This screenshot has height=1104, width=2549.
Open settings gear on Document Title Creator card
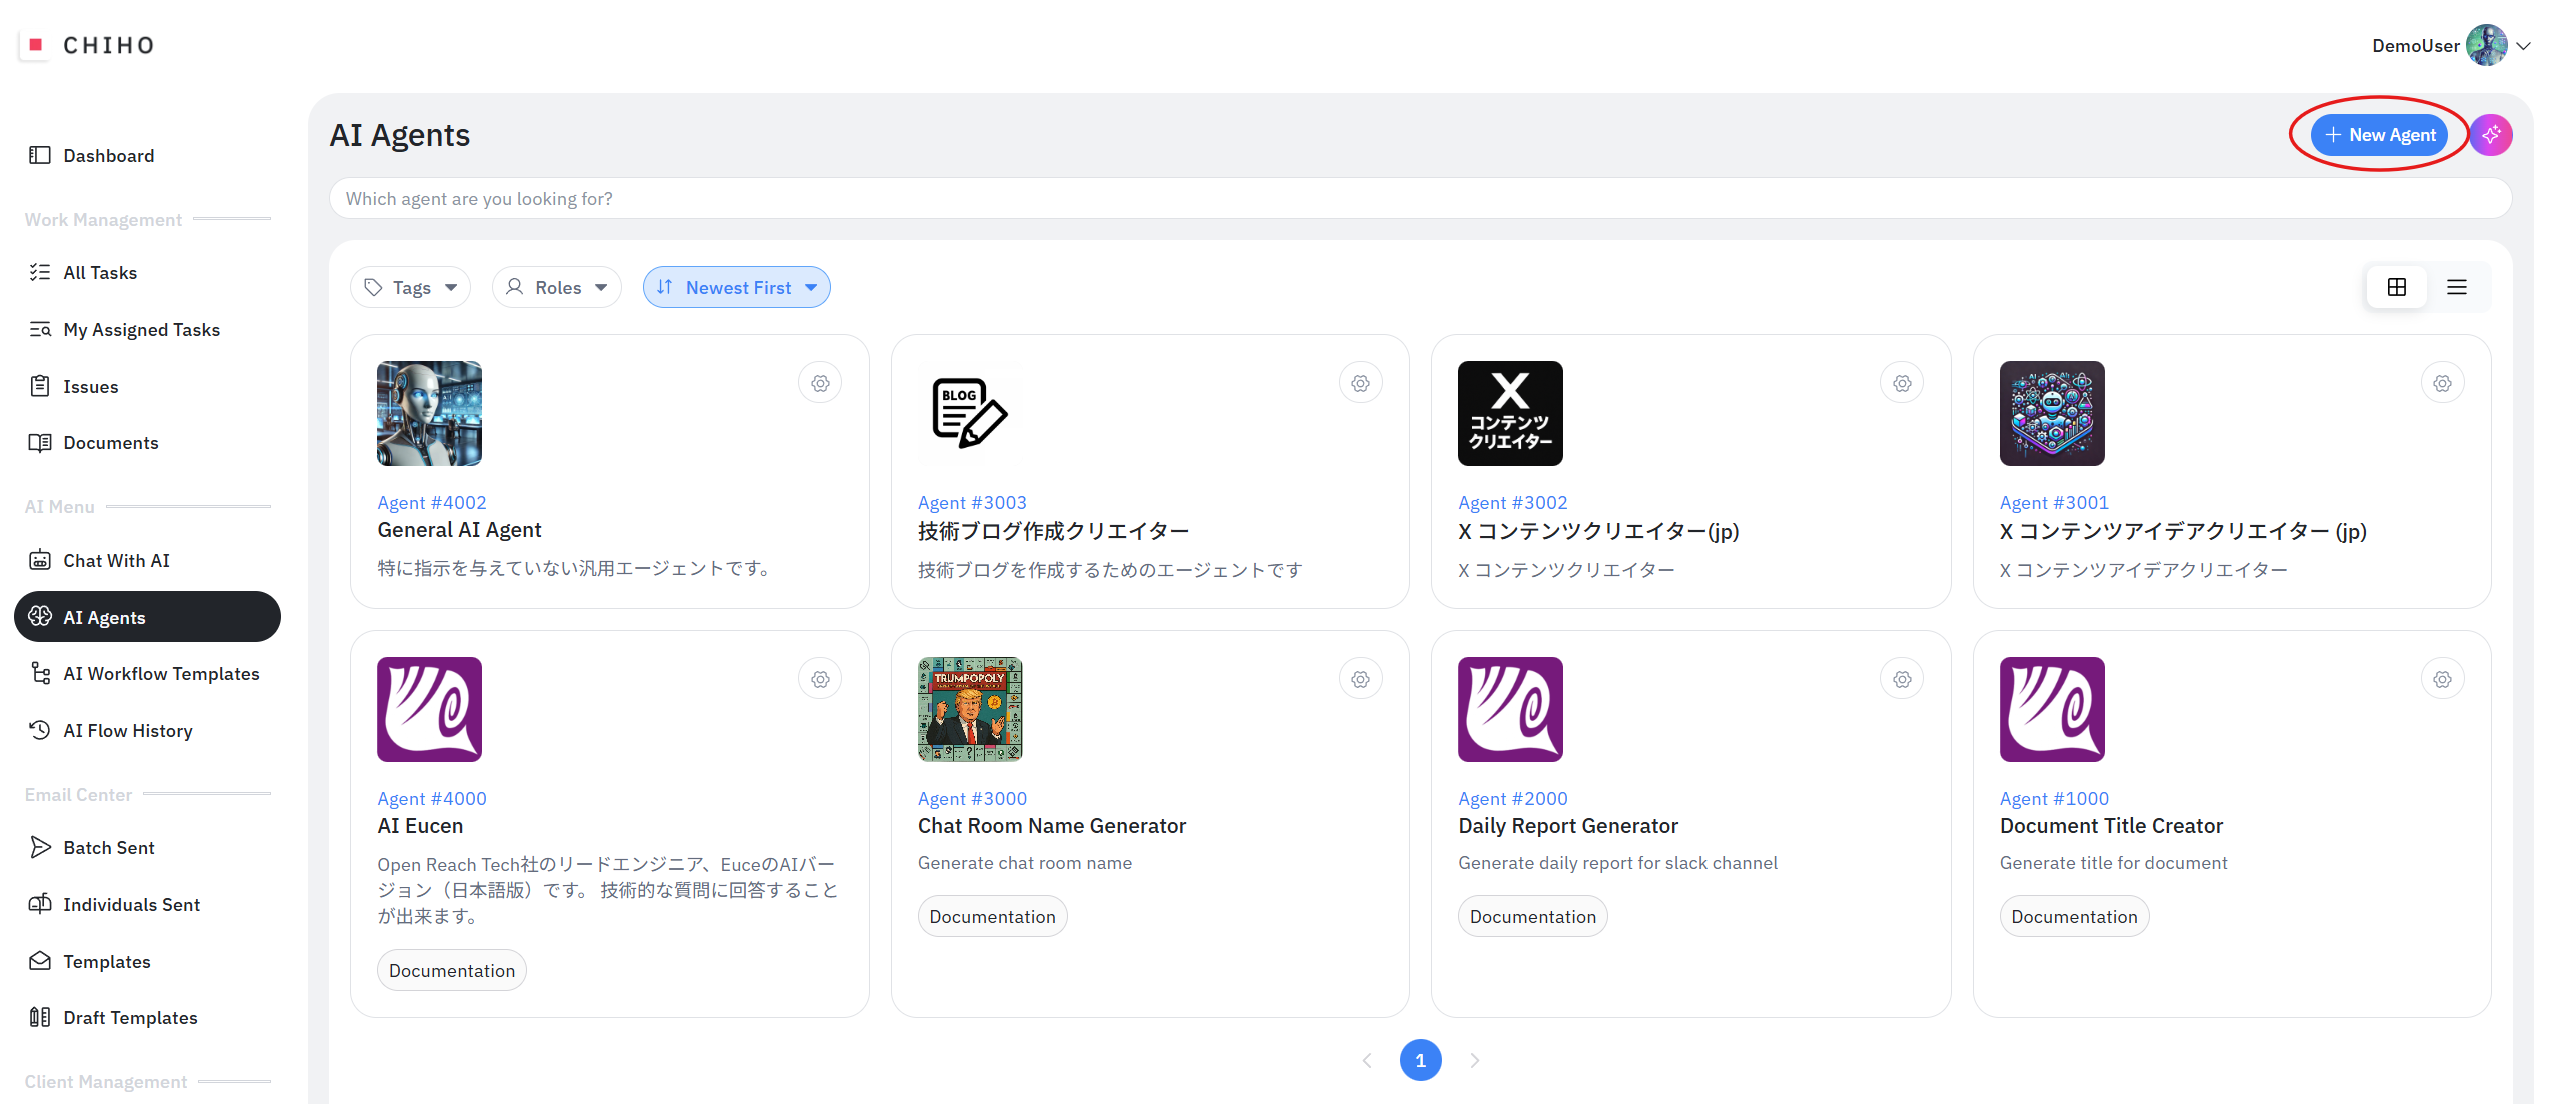pos(2442,679)
